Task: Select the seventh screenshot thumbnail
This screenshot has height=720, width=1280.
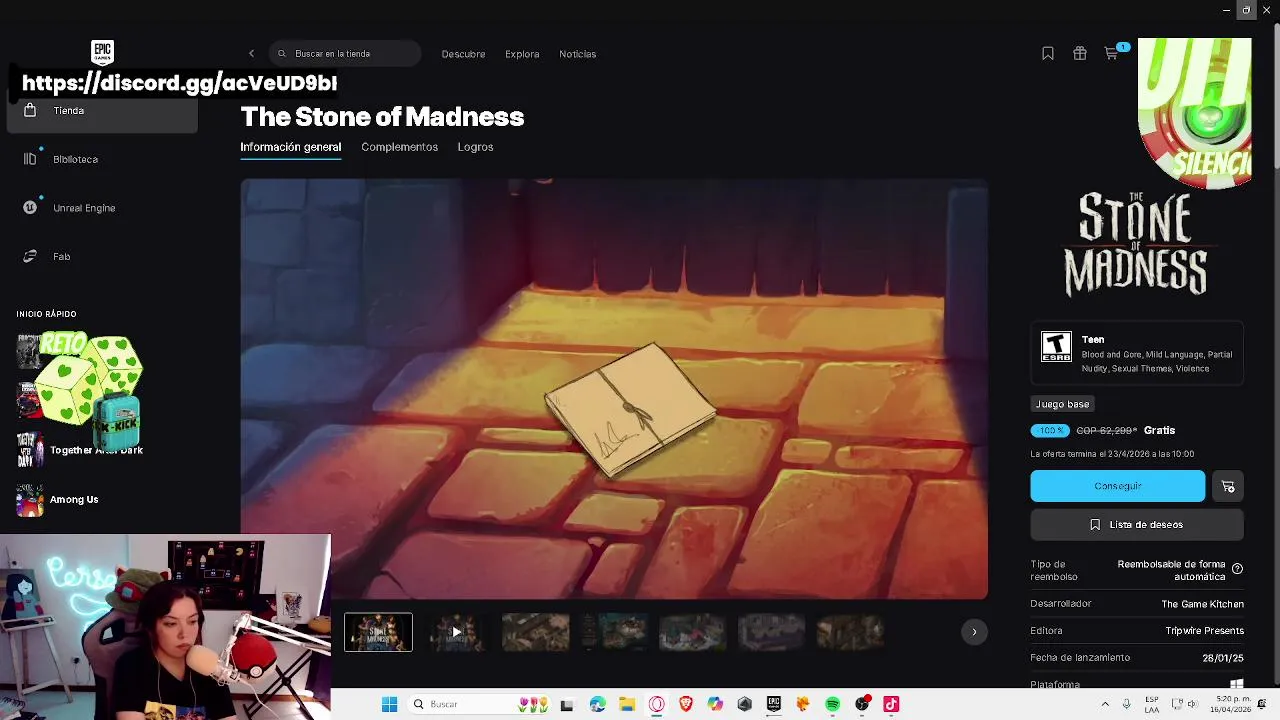Action: 850,632
